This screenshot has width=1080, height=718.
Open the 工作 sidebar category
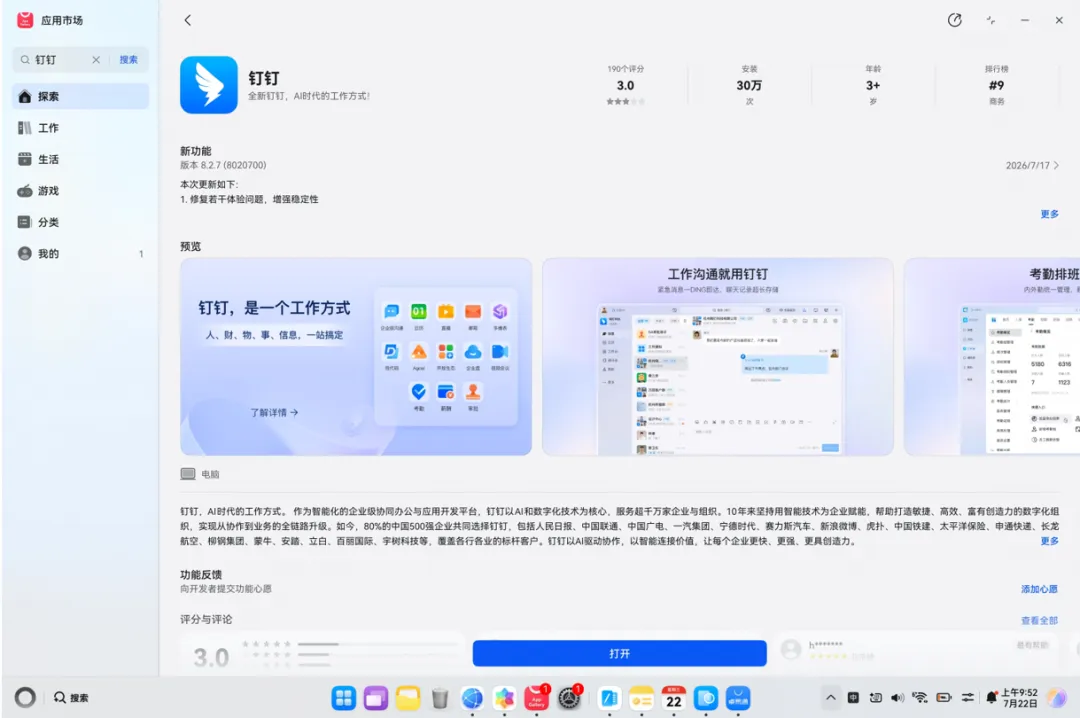pos(80,128)
